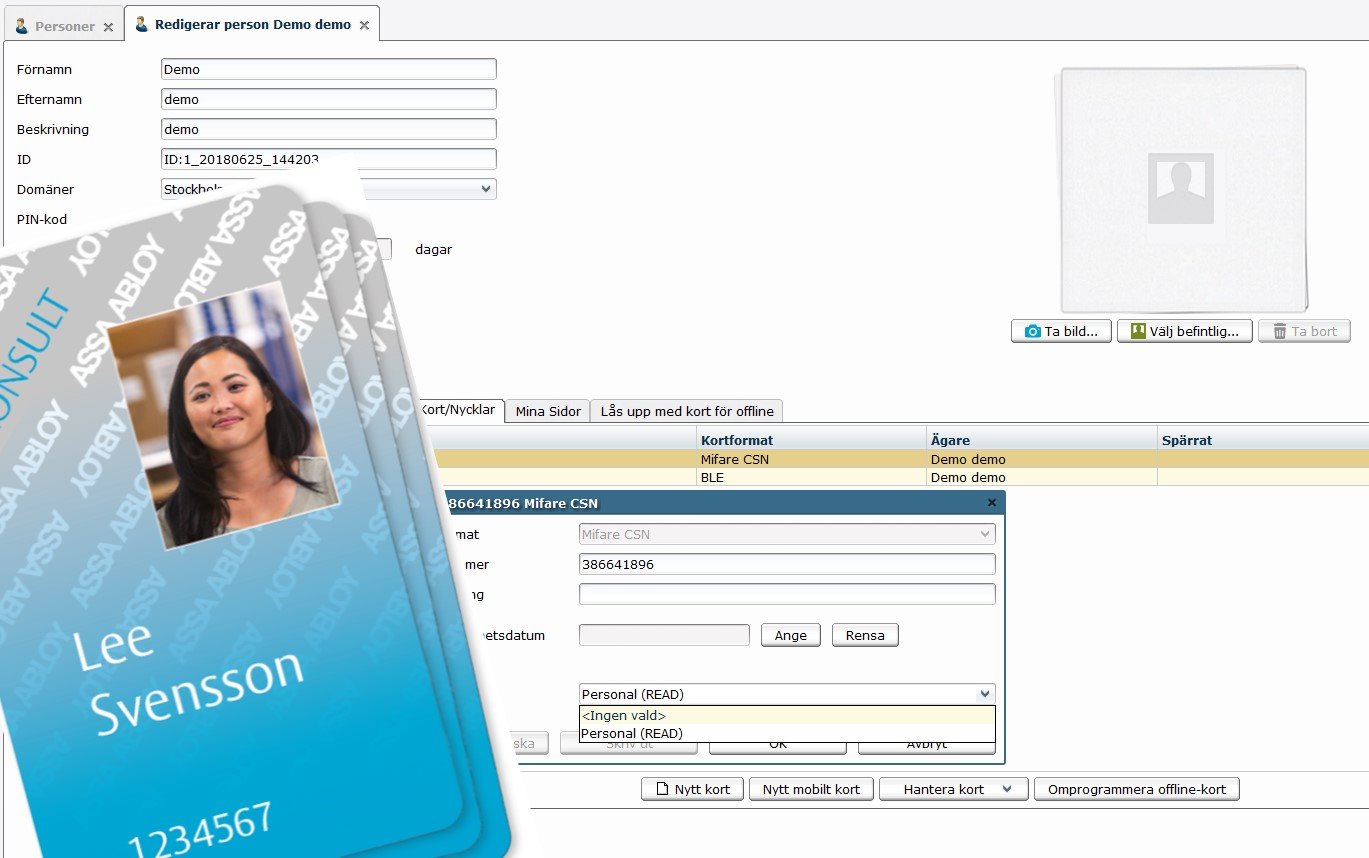Screen dimensions: 1369x858
Task: Click the camera icon on Ta bild button
Action: pyautogui.click(x=1032, y=332)
